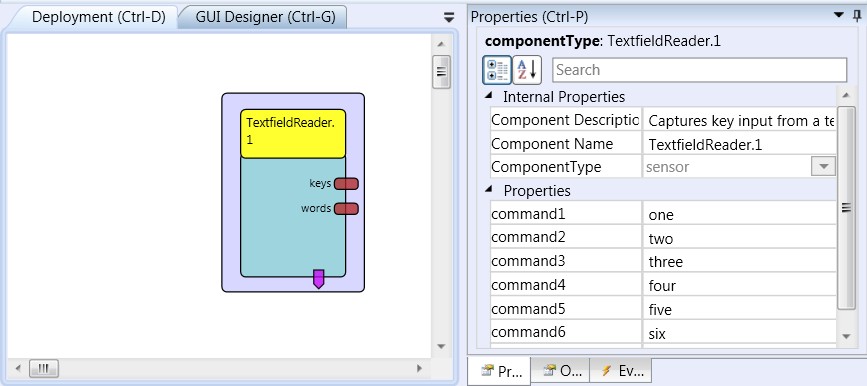Screen dimensions: 867x386
Task: Switch to categorized properties view
Action: click(x=497, y=70)
